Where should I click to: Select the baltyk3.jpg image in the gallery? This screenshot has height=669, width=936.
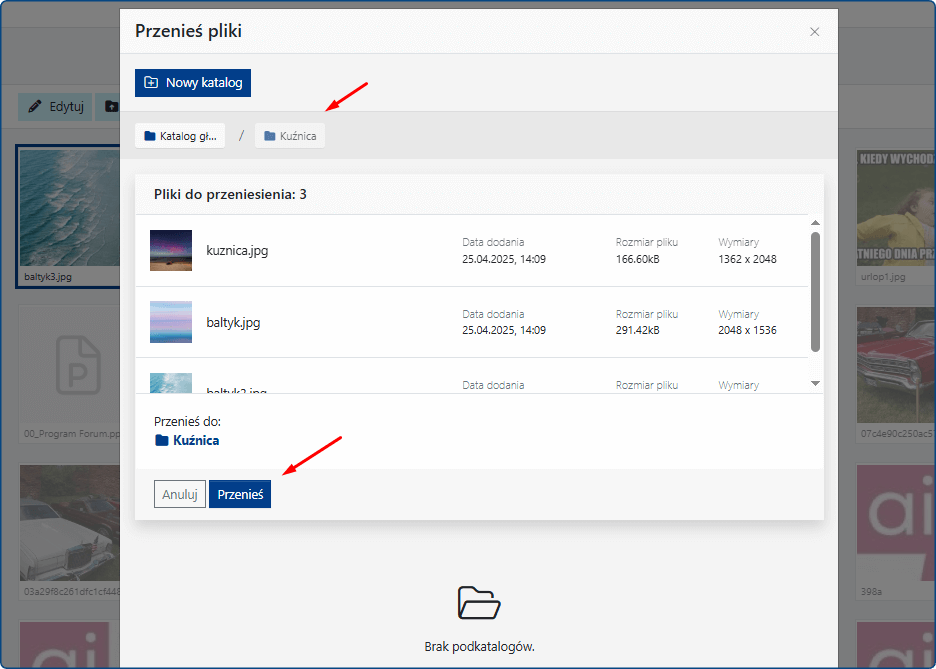click(67, 210)
